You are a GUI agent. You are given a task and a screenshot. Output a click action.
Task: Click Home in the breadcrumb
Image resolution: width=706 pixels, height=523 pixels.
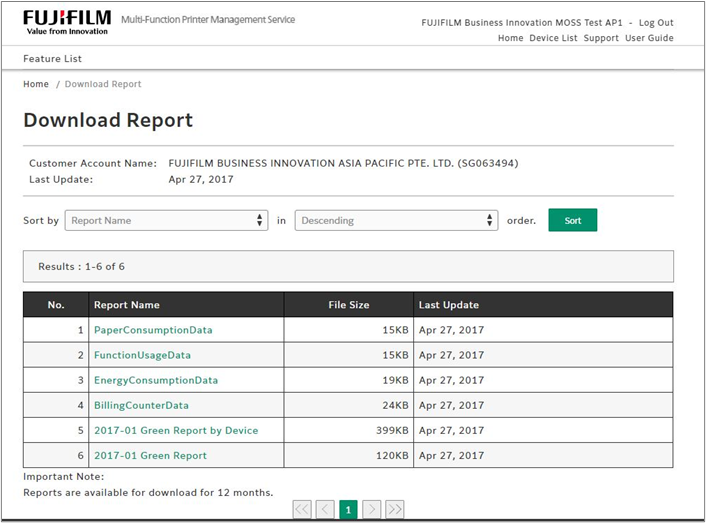(36, 84)
